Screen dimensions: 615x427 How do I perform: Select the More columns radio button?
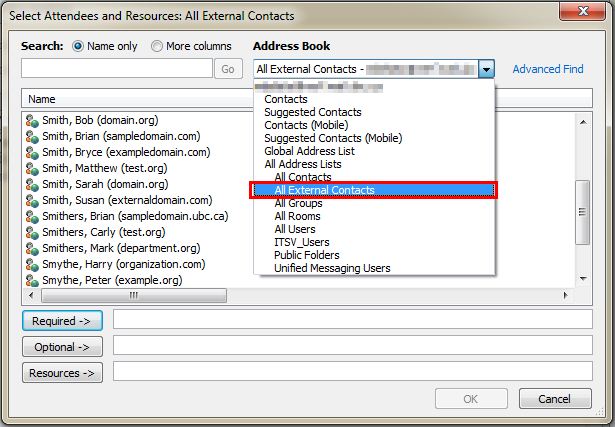point(157,46)
